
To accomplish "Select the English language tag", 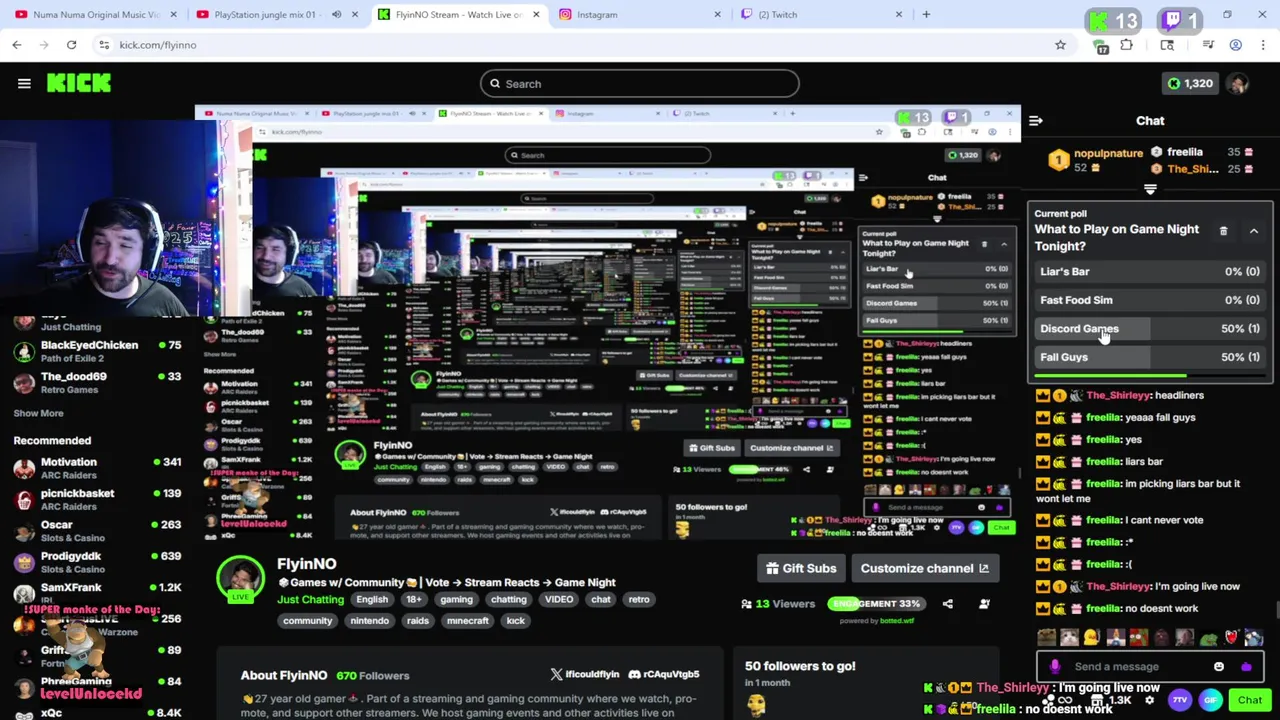I will [x=372, y=600].
